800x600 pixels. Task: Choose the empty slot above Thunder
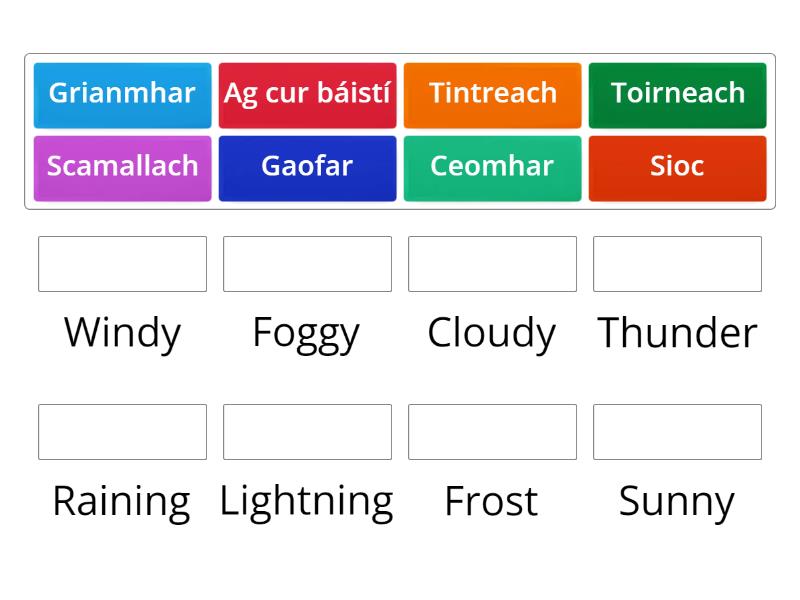(x=677, y=264)
